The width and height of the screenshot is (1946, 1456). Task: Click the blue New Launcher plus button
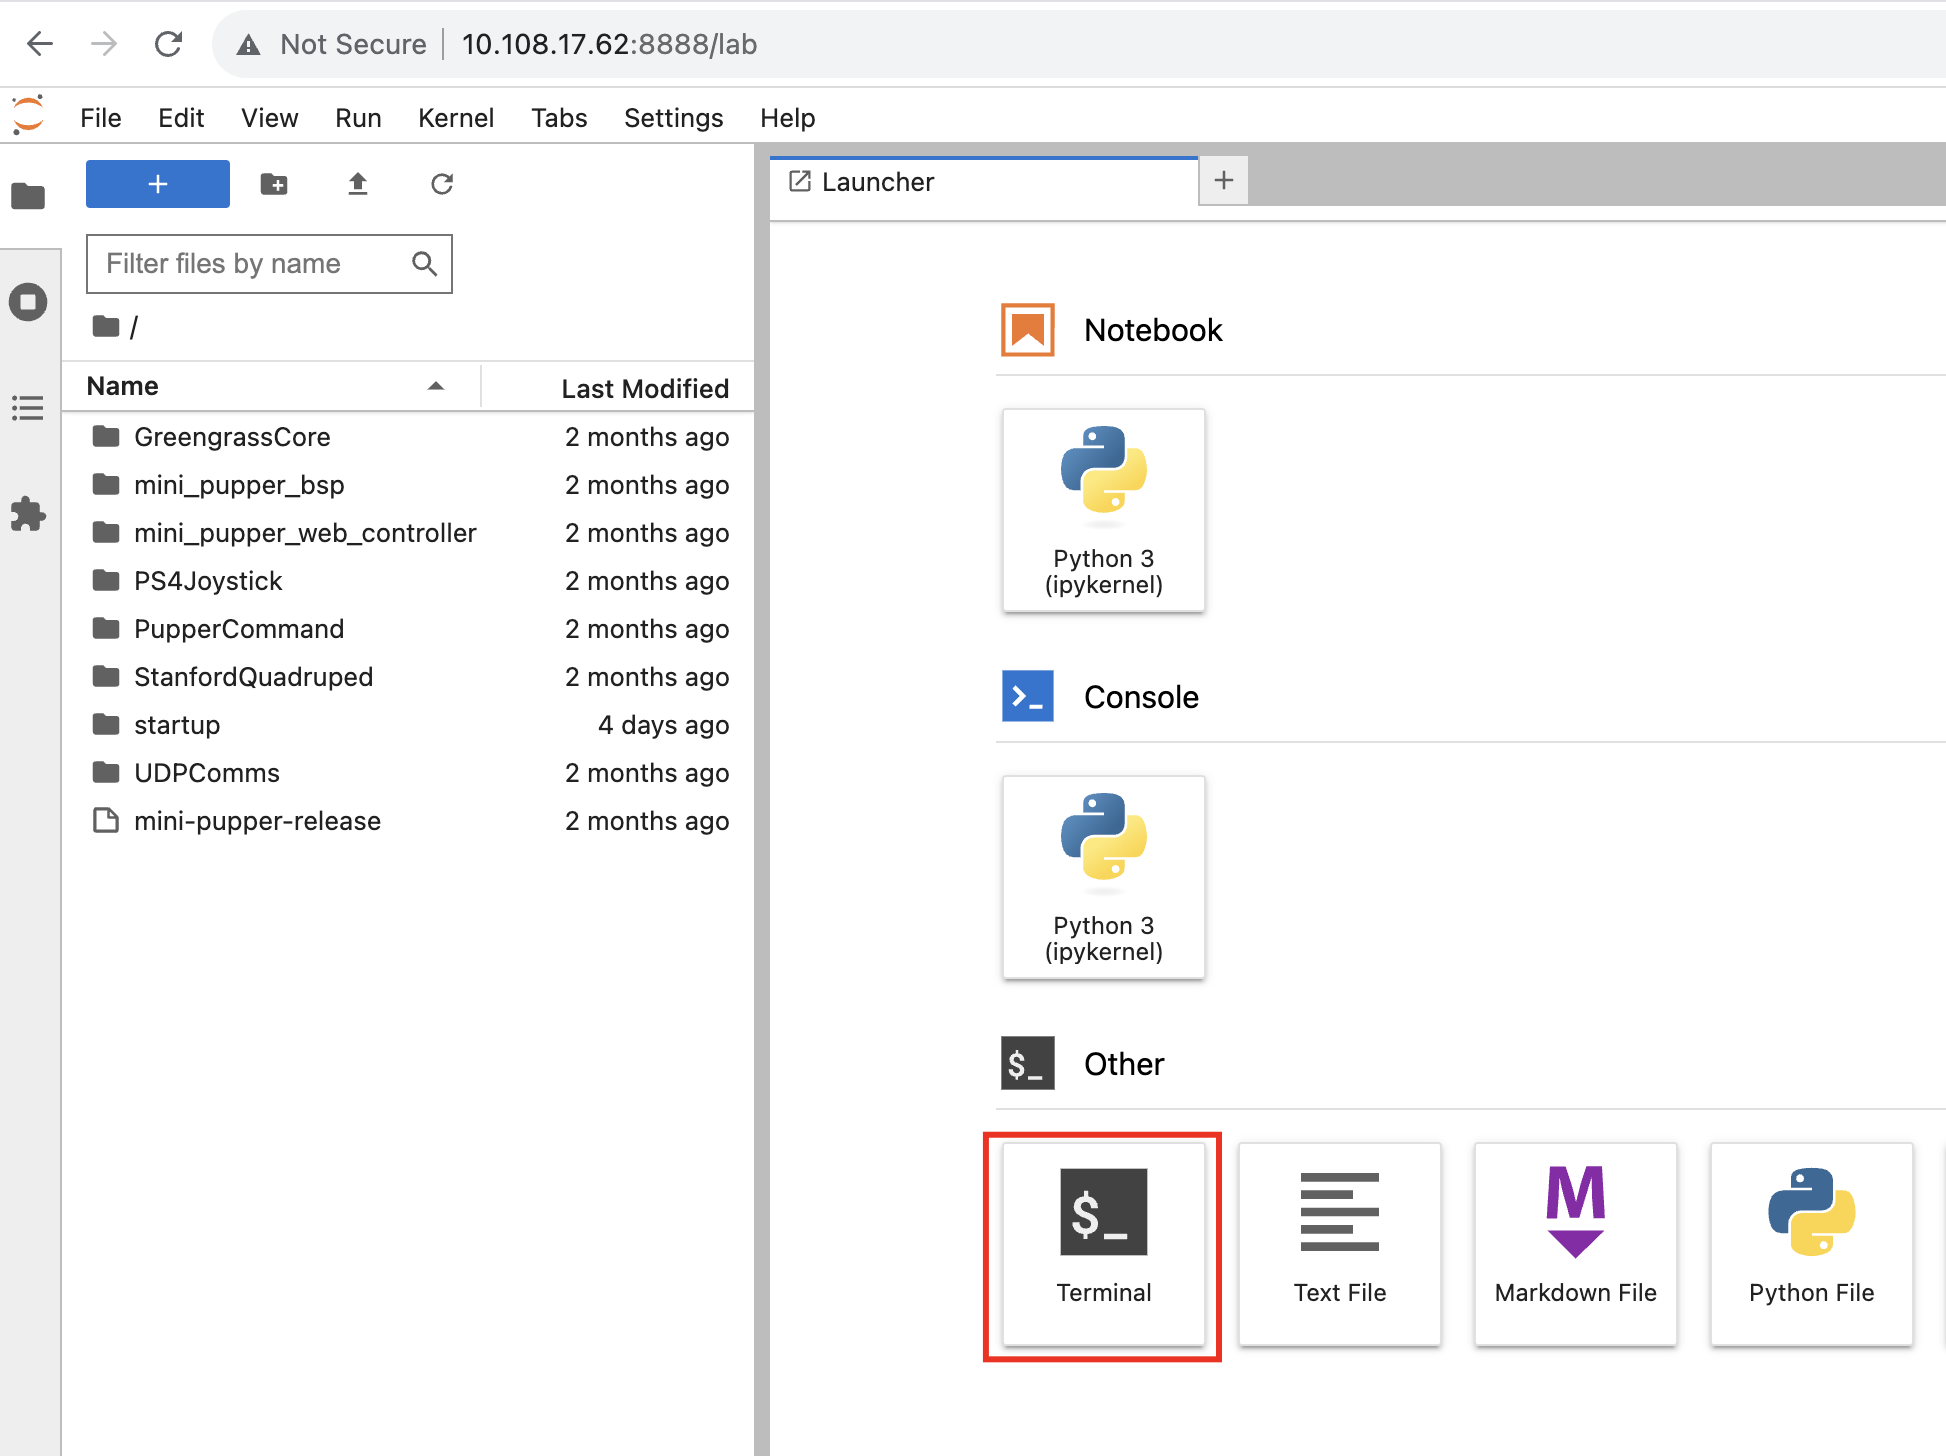[x=158, y=184]
